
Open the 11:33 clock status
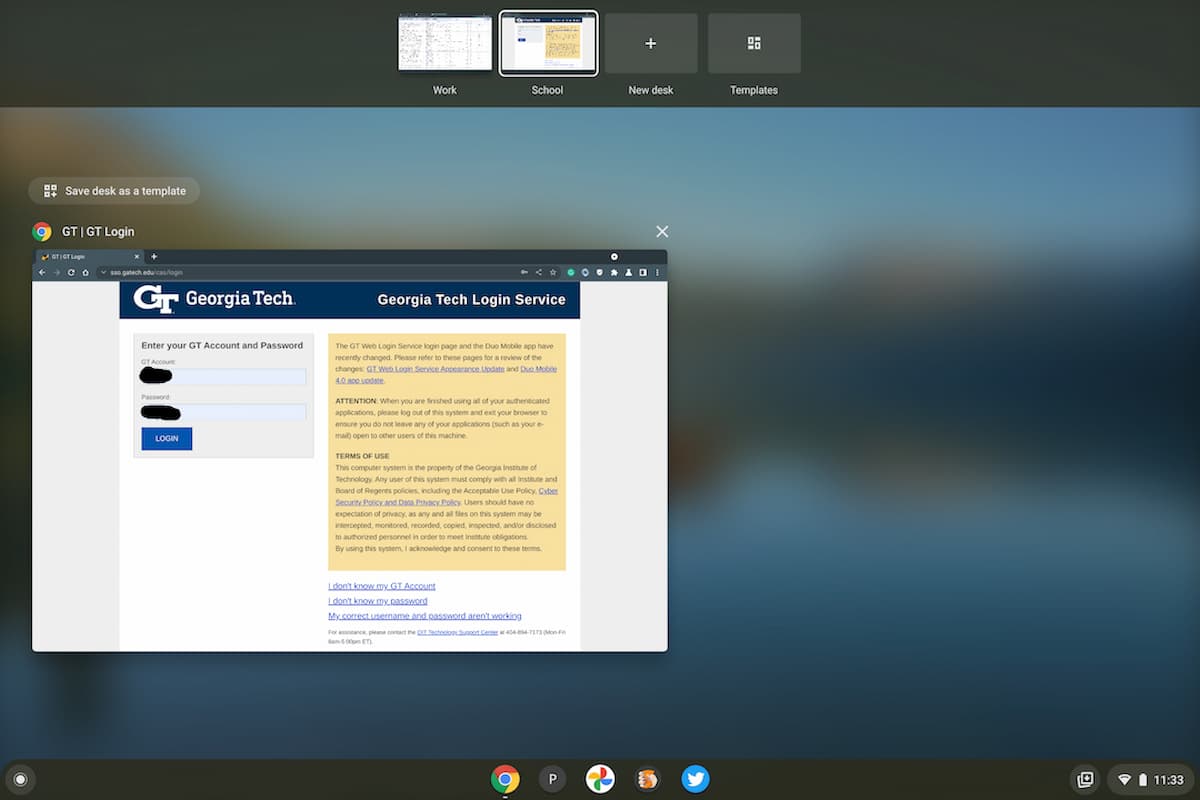[1168, 780]
